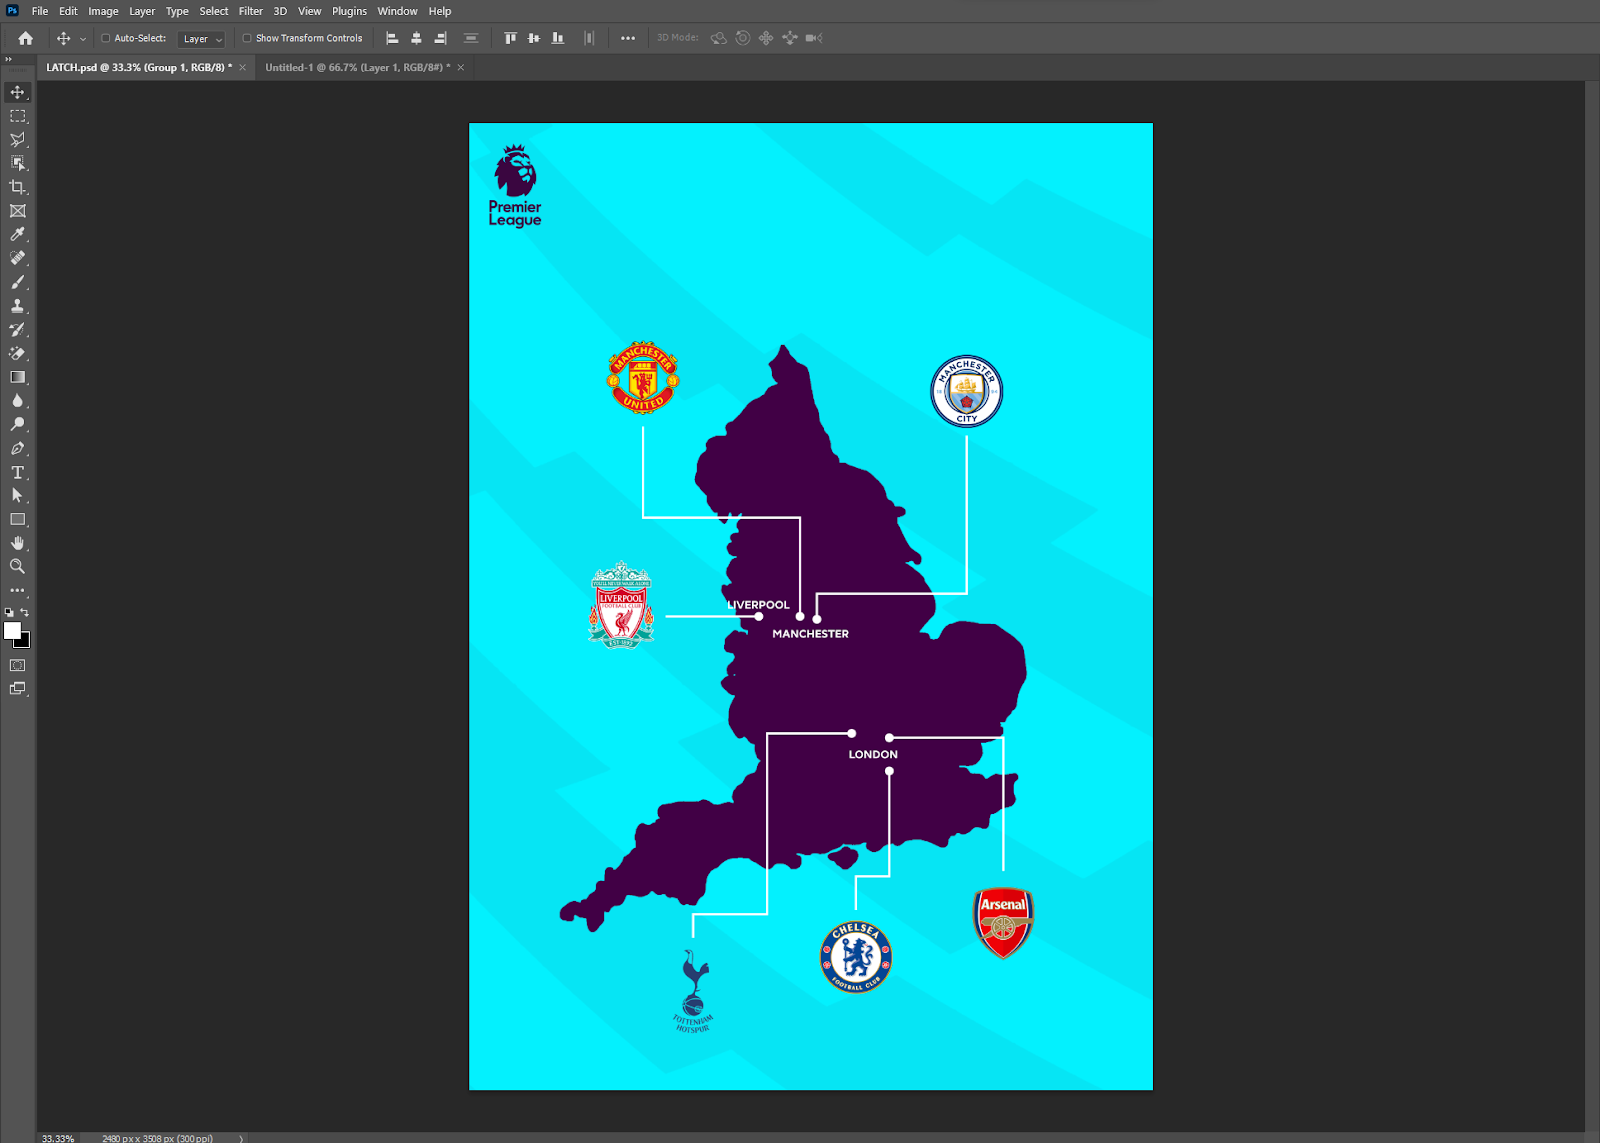Swap foreground and background colors
Image resolution: width=1600 pixels, height=1143 pixels.
coord(25,612)
